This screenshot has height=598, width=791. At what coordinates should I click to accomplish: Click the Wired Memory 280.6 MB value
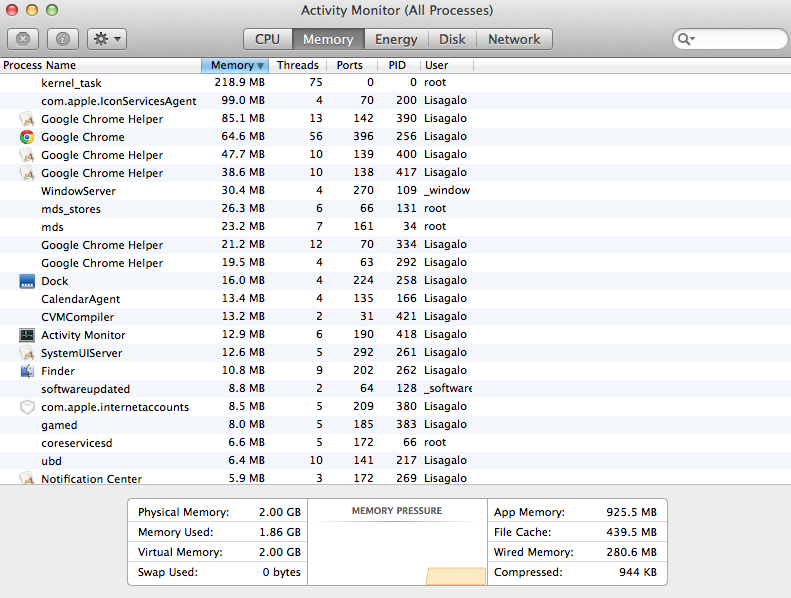tap(632, 552)
